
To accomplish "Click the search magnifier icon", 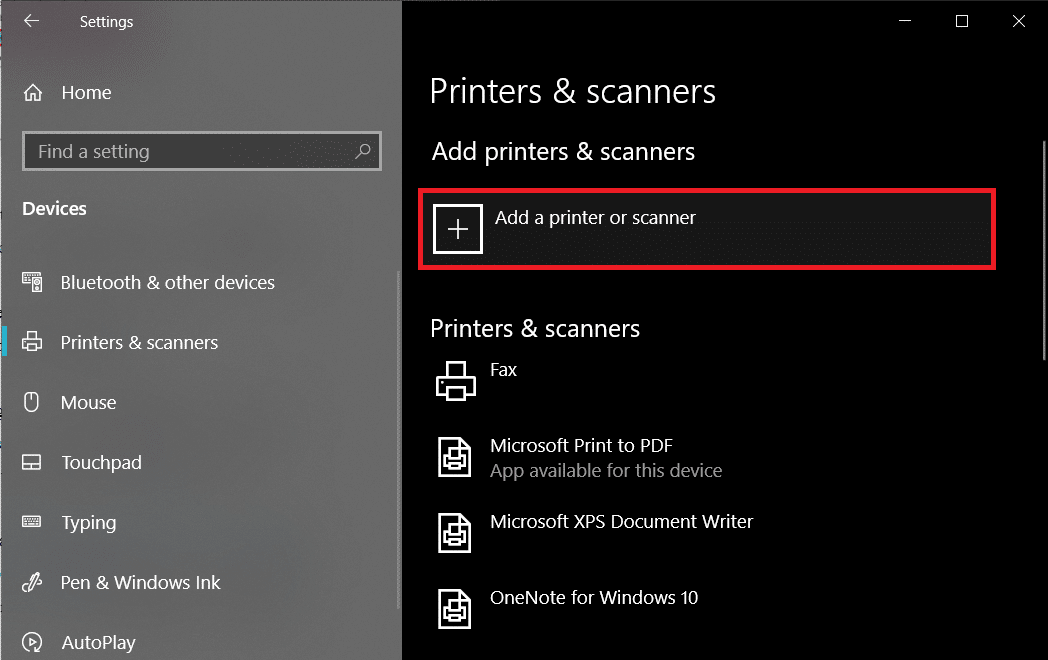I will click(363, 152).
